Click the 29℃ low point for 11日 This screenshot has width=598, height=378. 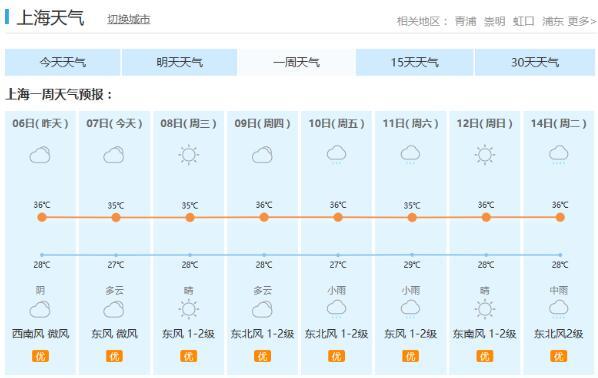click(412, 254)
